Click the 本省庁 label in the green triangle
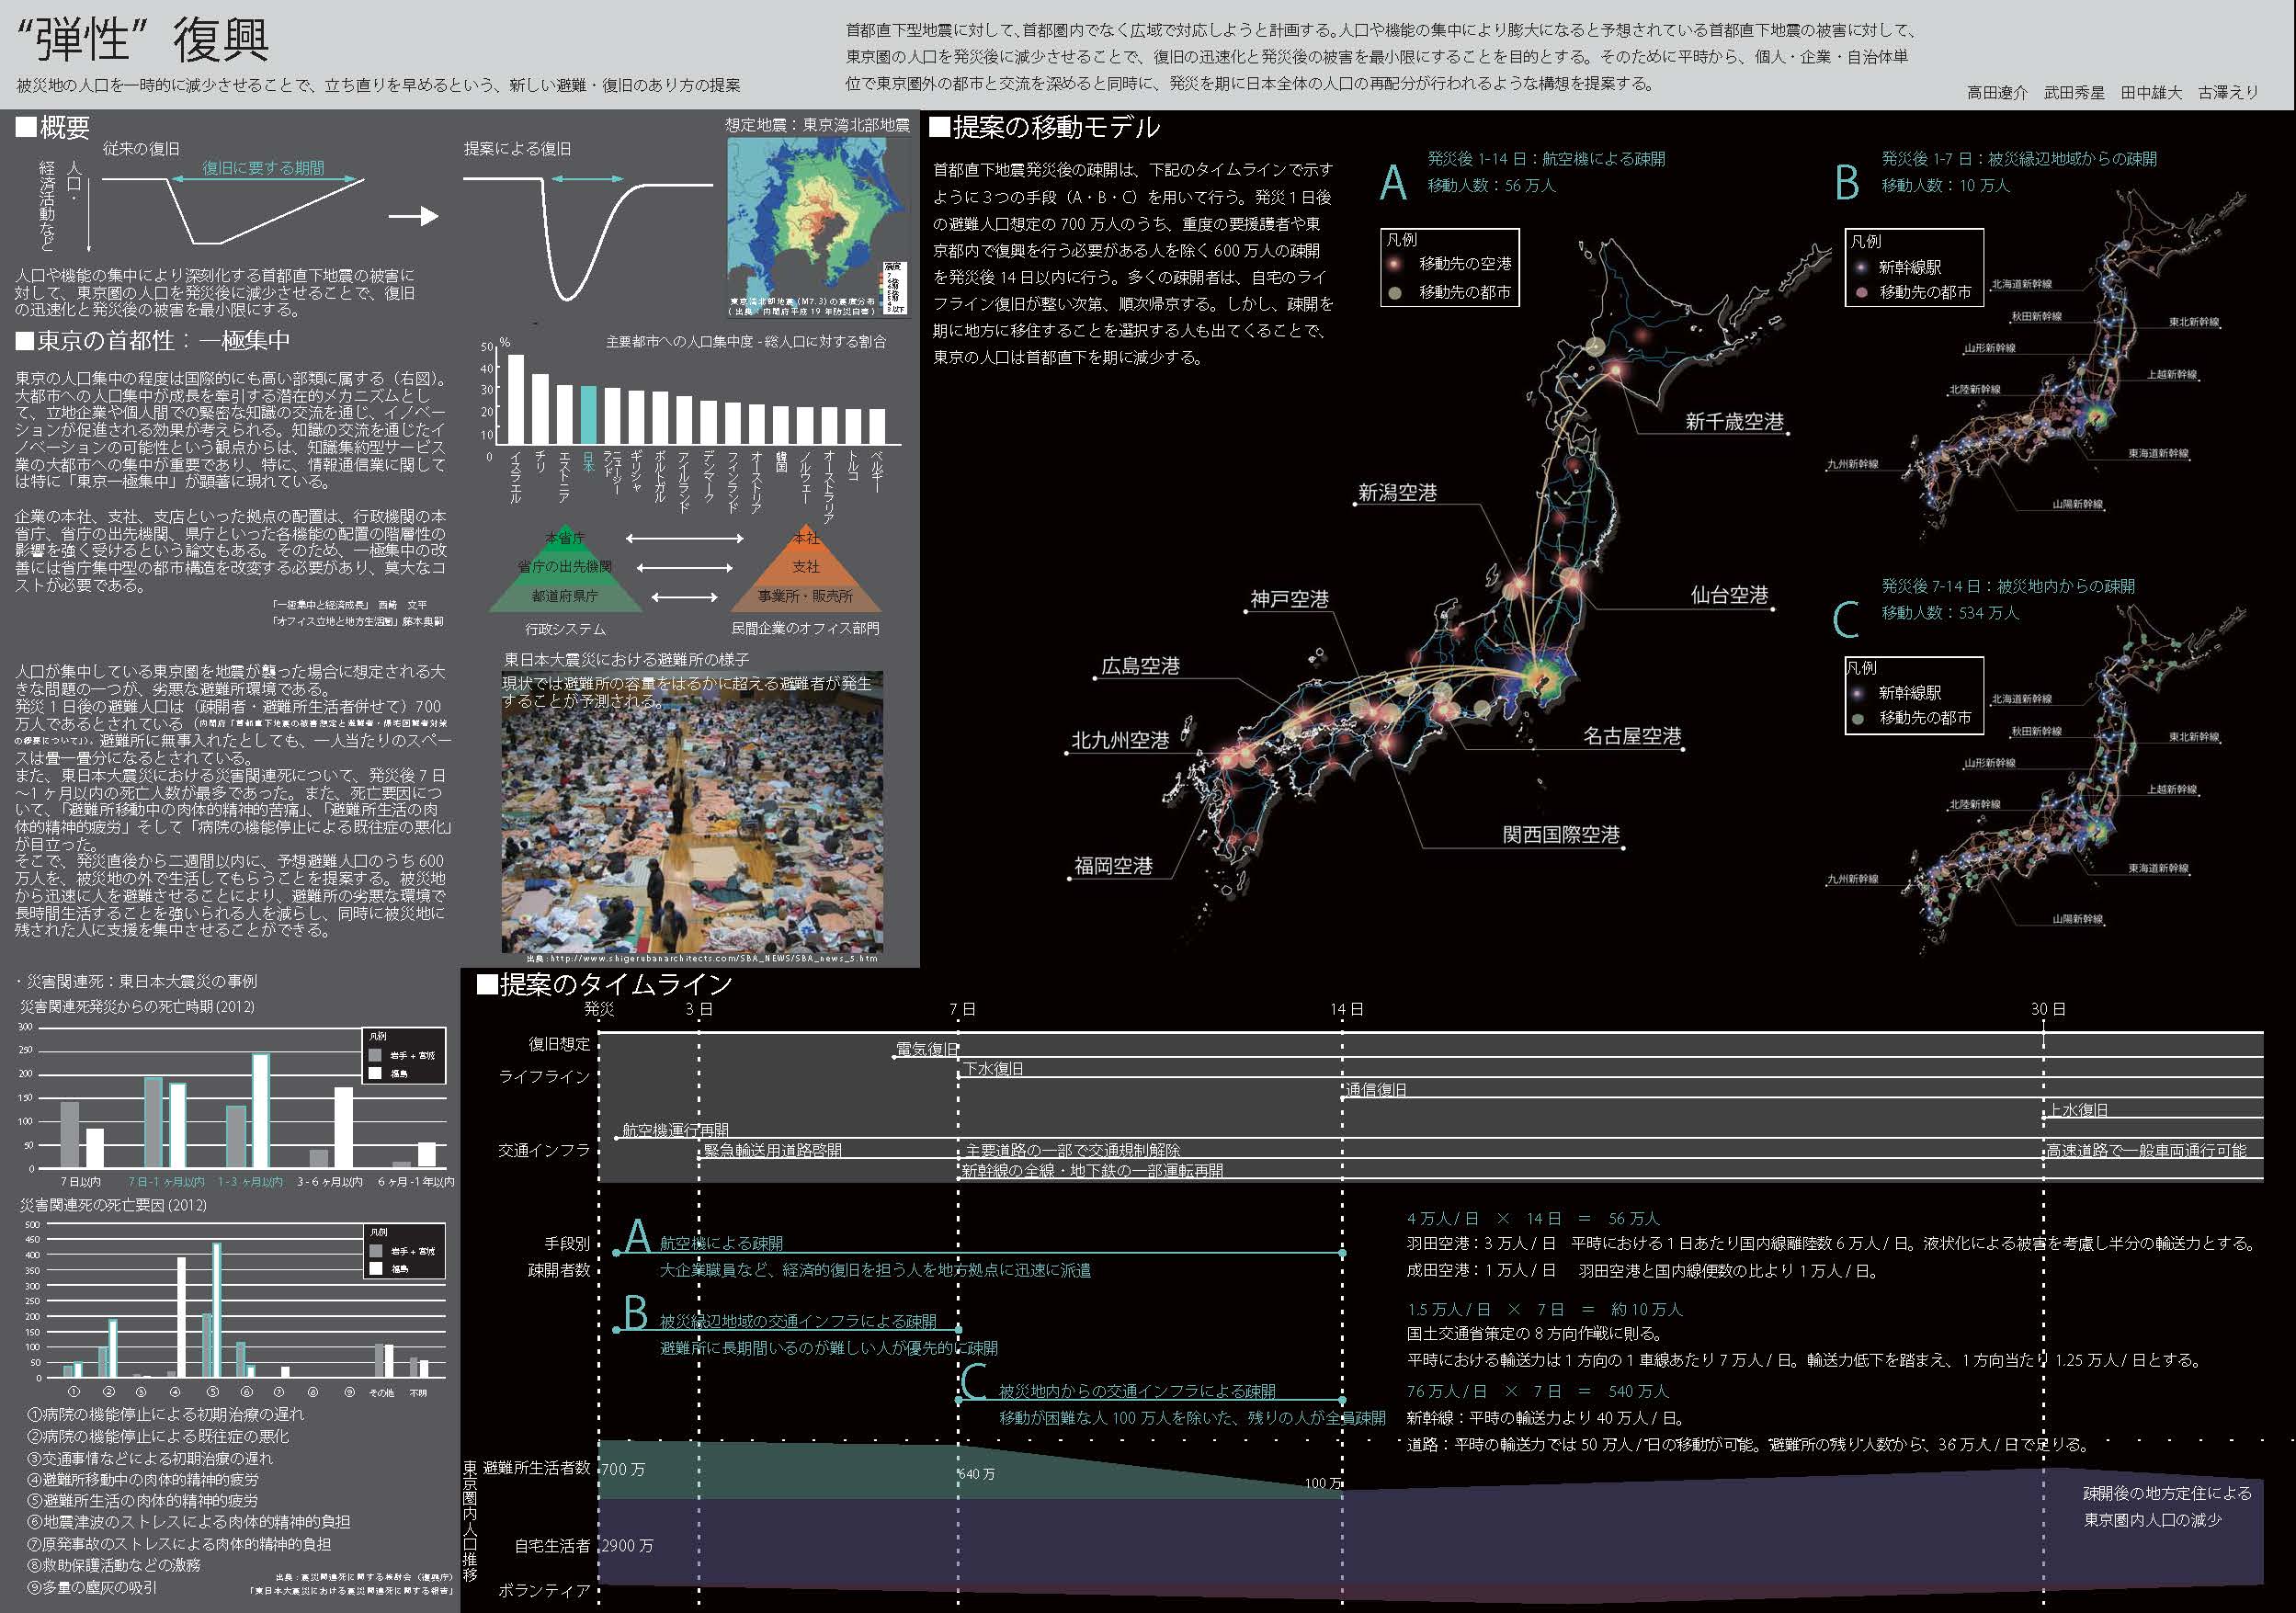This screenshot has width=2296, height=1613. [x=565, y=538]
